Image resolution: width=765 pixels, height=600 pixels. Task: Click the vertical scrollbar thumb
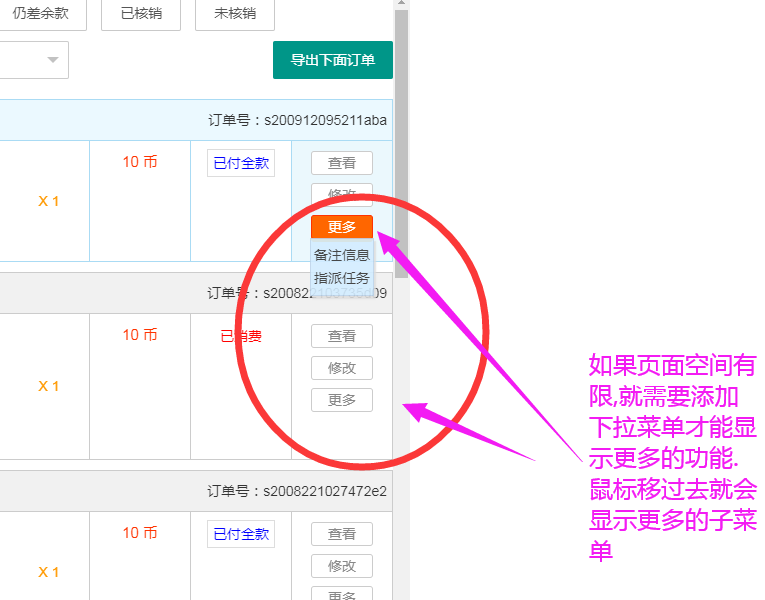[x=401, y=140]
